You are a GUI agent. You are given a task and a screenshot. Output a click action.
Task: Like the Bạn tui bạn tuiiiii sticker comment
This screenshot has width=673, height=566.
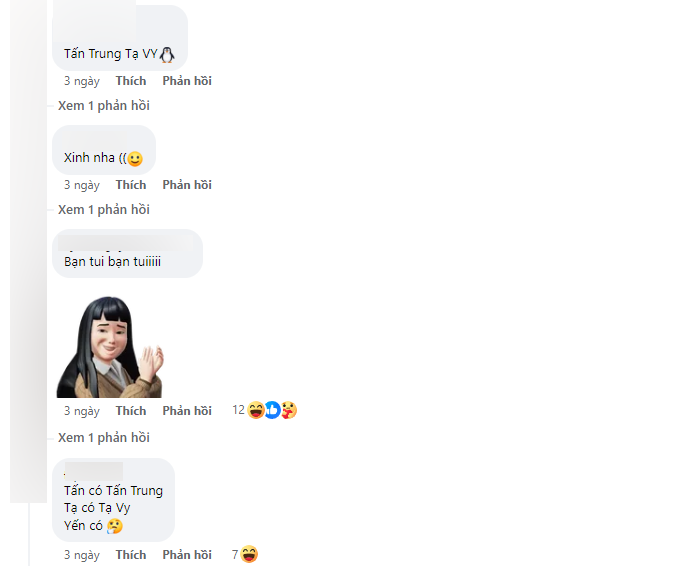(x=131, y=411)
